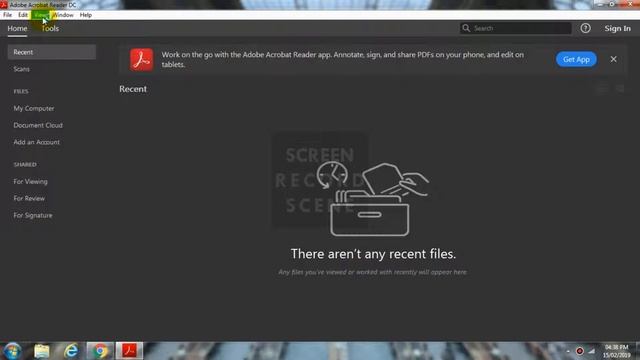Open the View menu
The image size is (640, 360).
[x=40, y=15]
